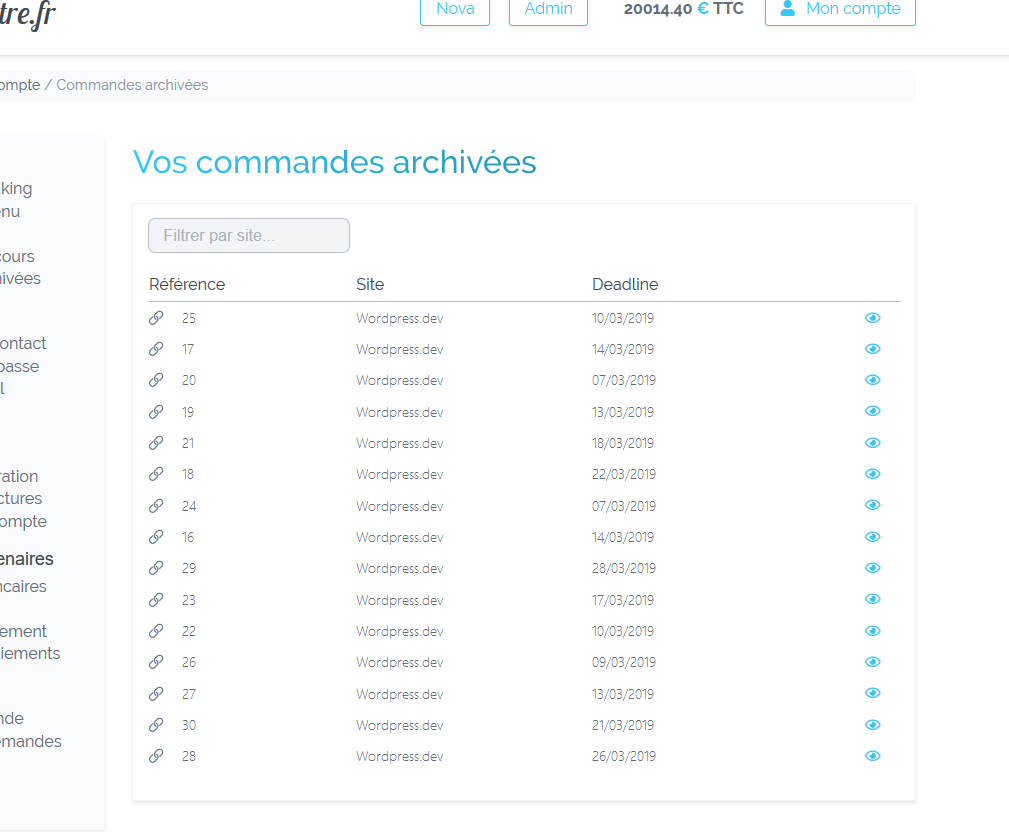Click the user icon in Mon compte button
The image size is (1009, 832).
tap(788, 9)
